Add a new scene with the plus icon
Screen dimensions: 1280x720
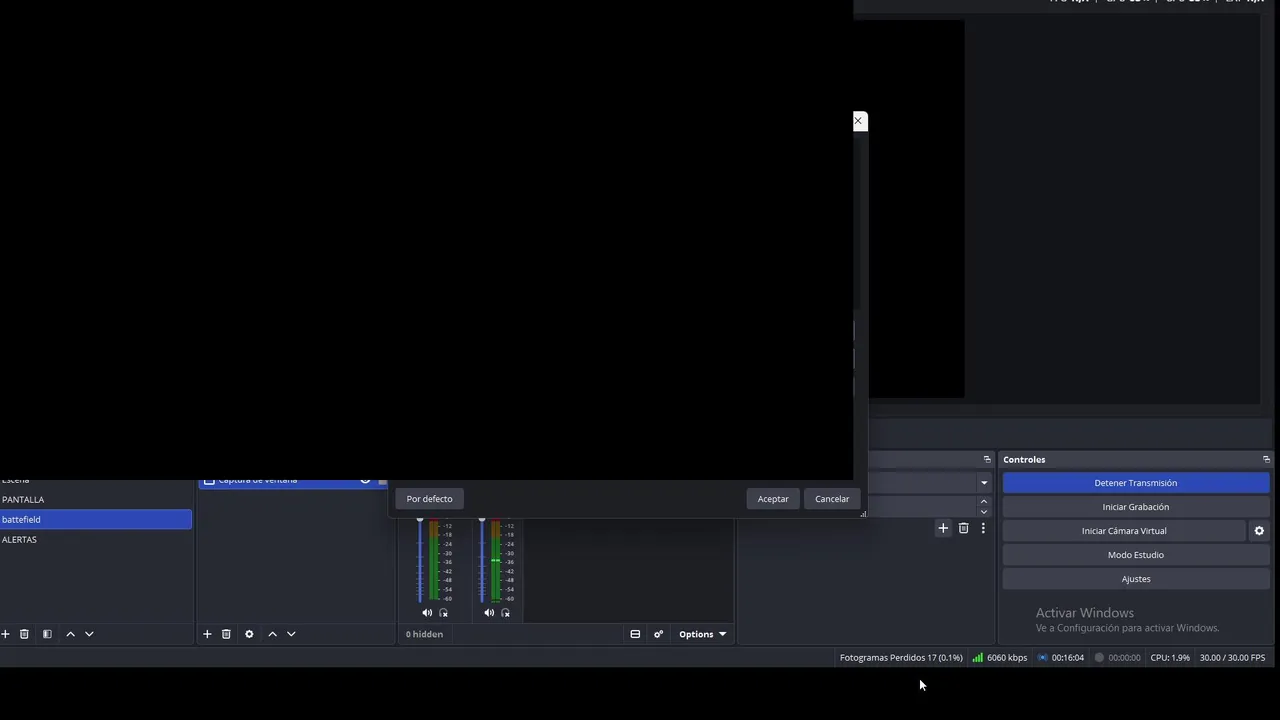(x=5, y=634)
